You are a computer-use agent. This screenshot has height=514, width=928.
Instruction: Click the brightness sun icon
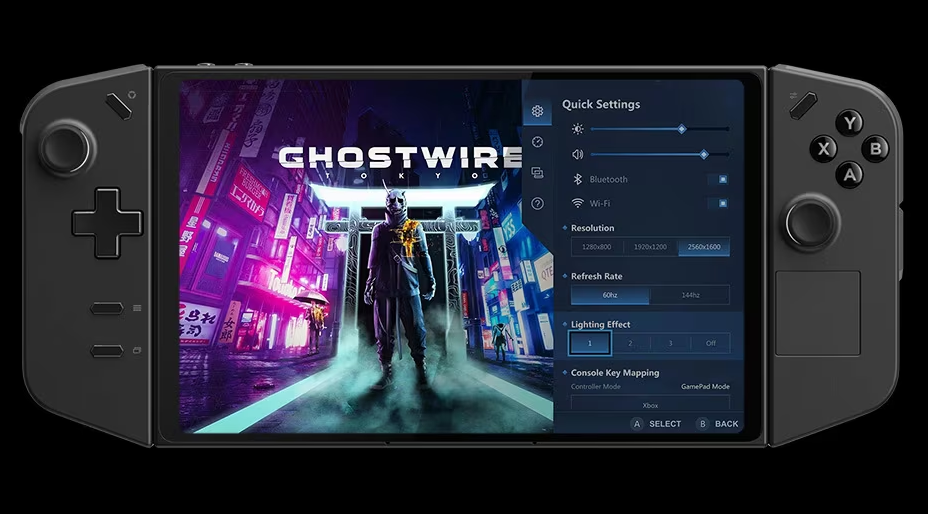tap(578, 129)
